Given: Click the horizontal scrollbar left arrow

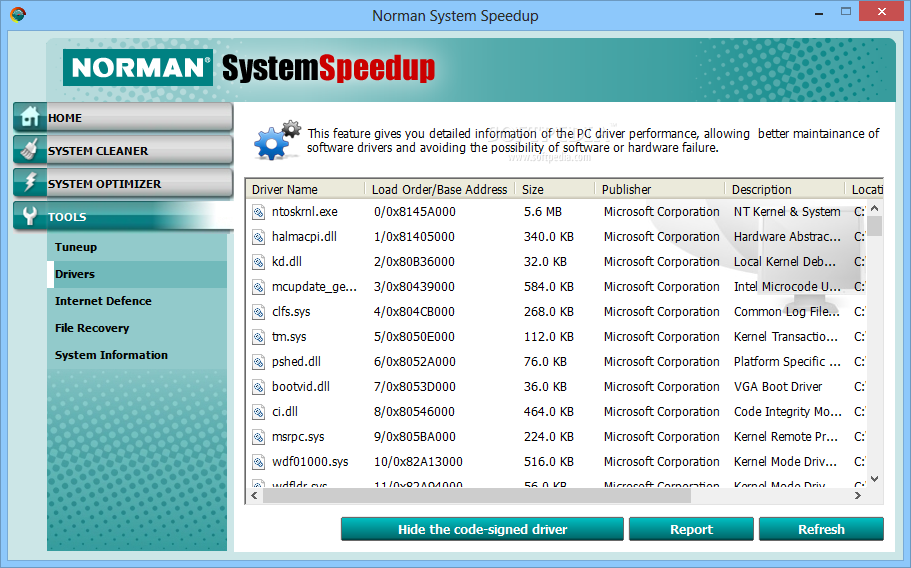Looking at the screenshot, I should tap(254, 495).
